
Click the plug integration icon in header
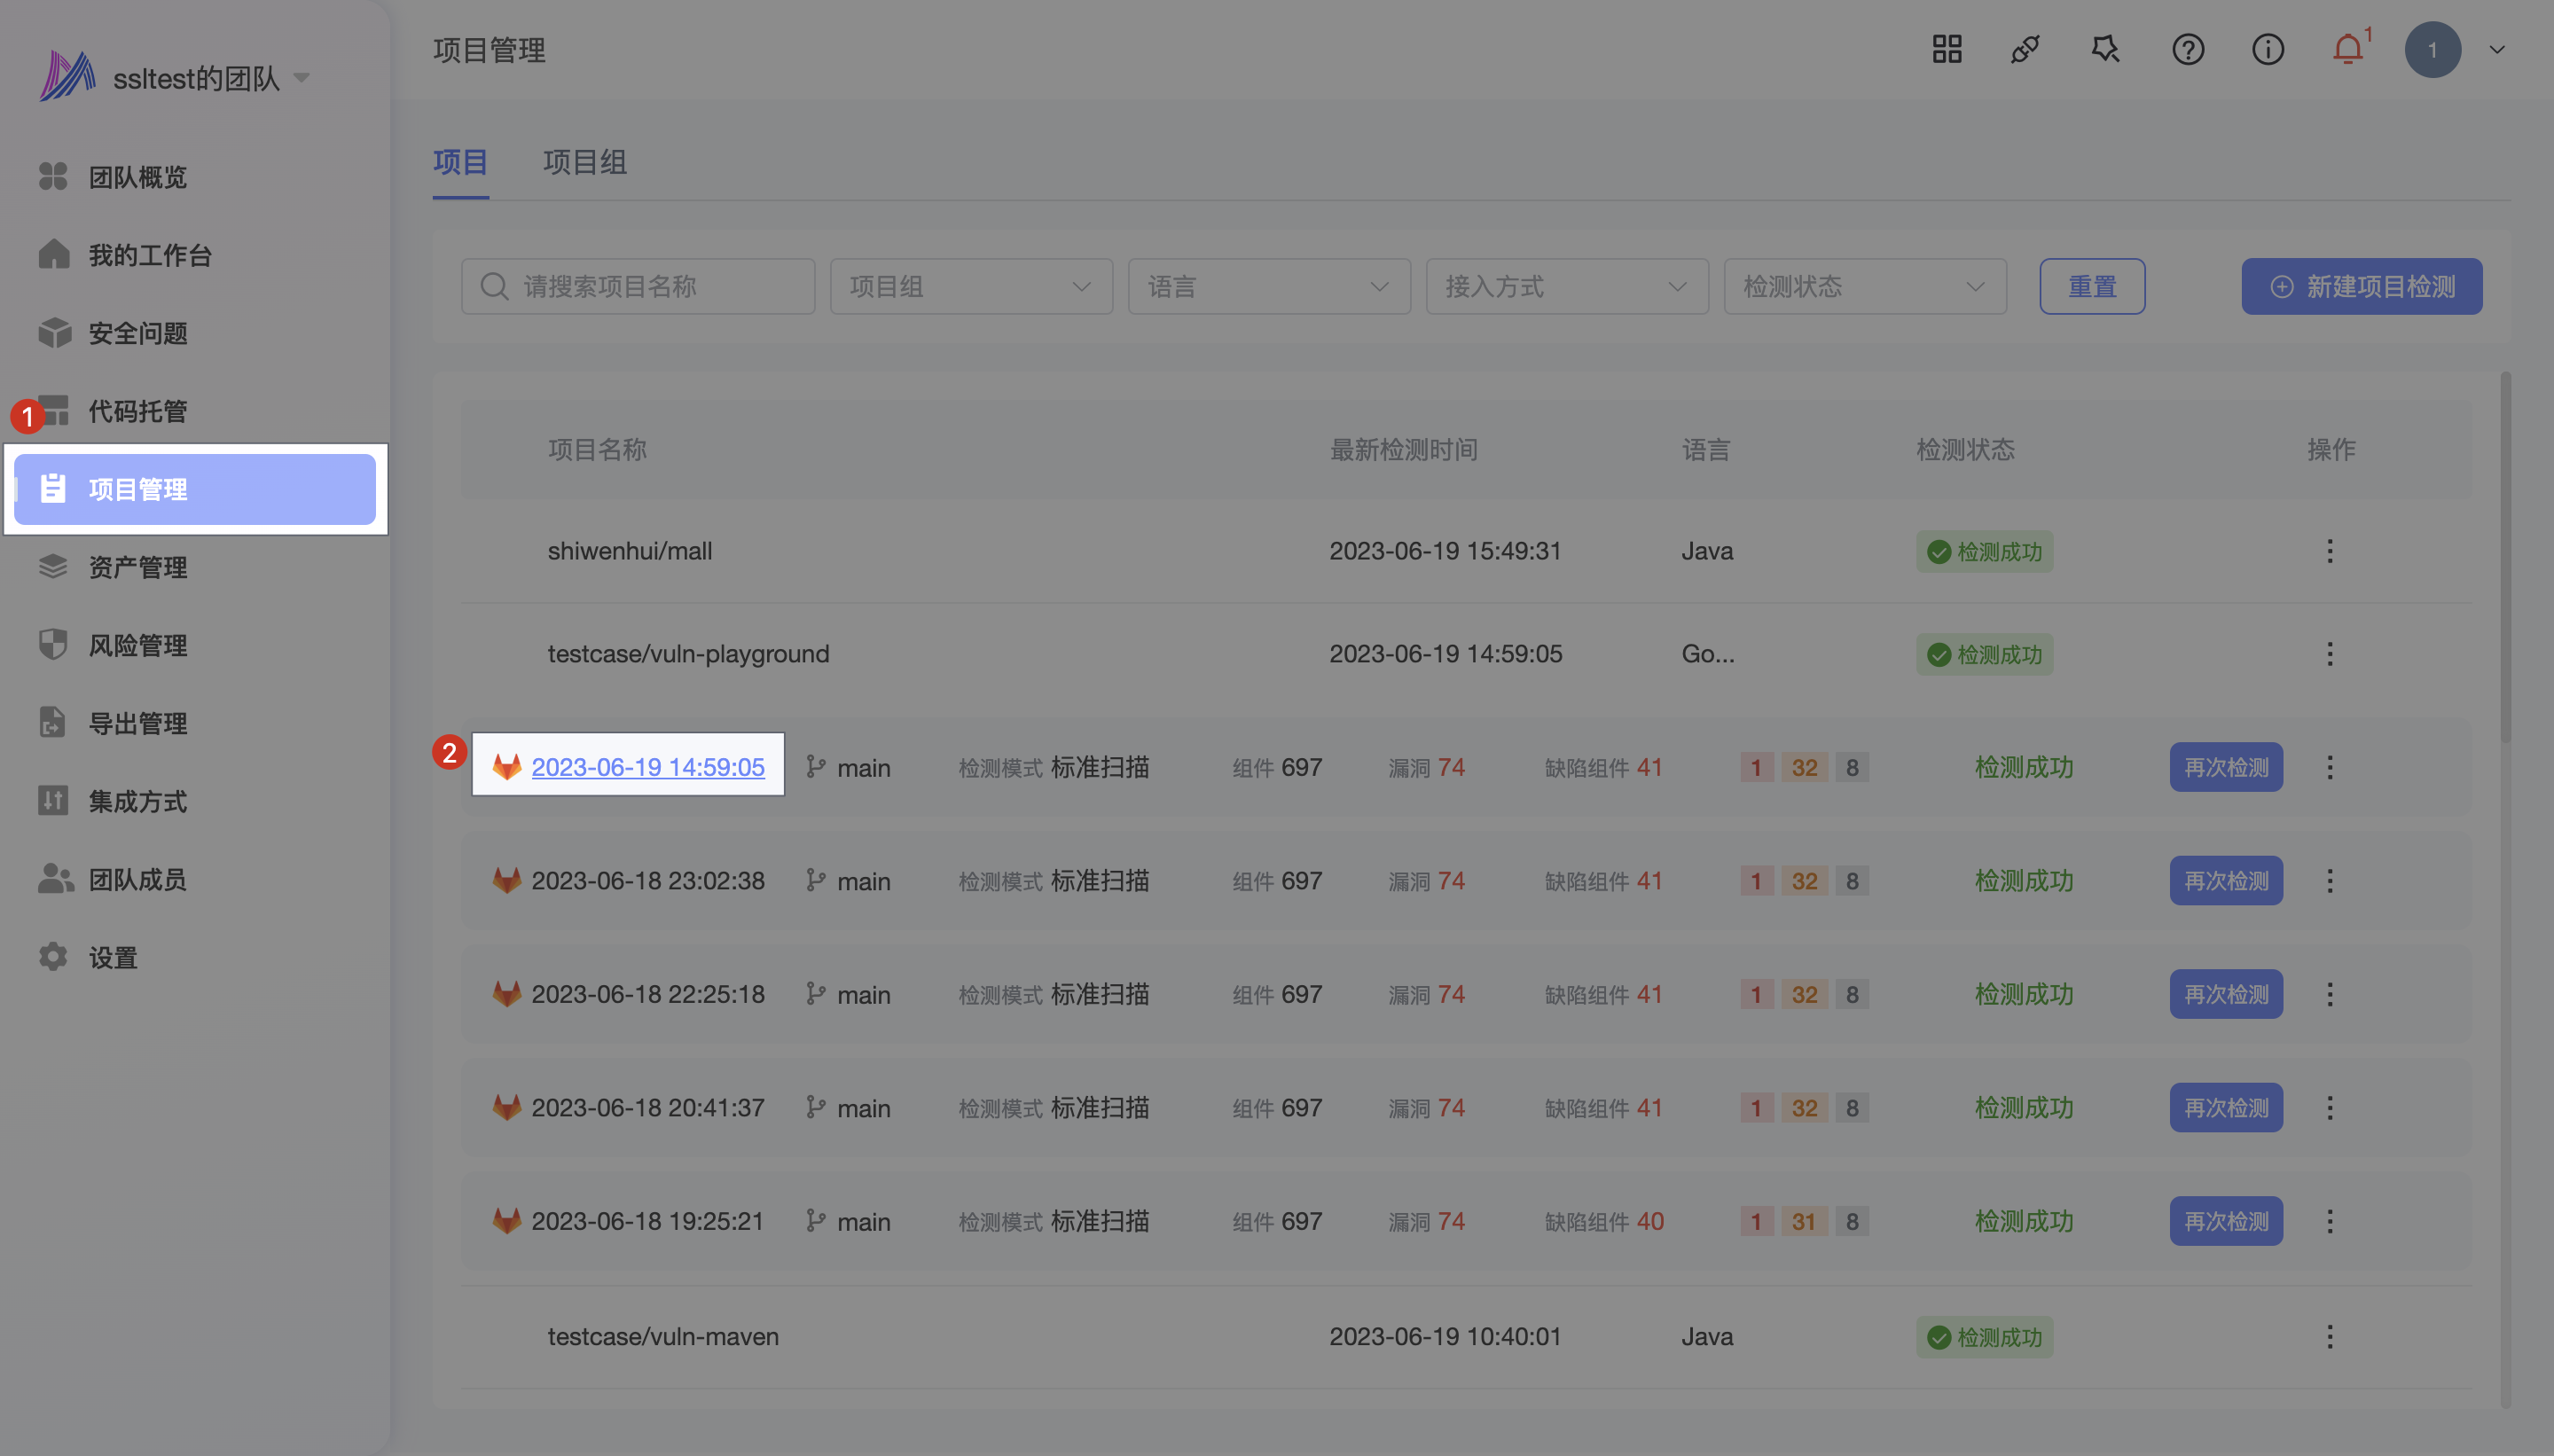click(2025, 49)
